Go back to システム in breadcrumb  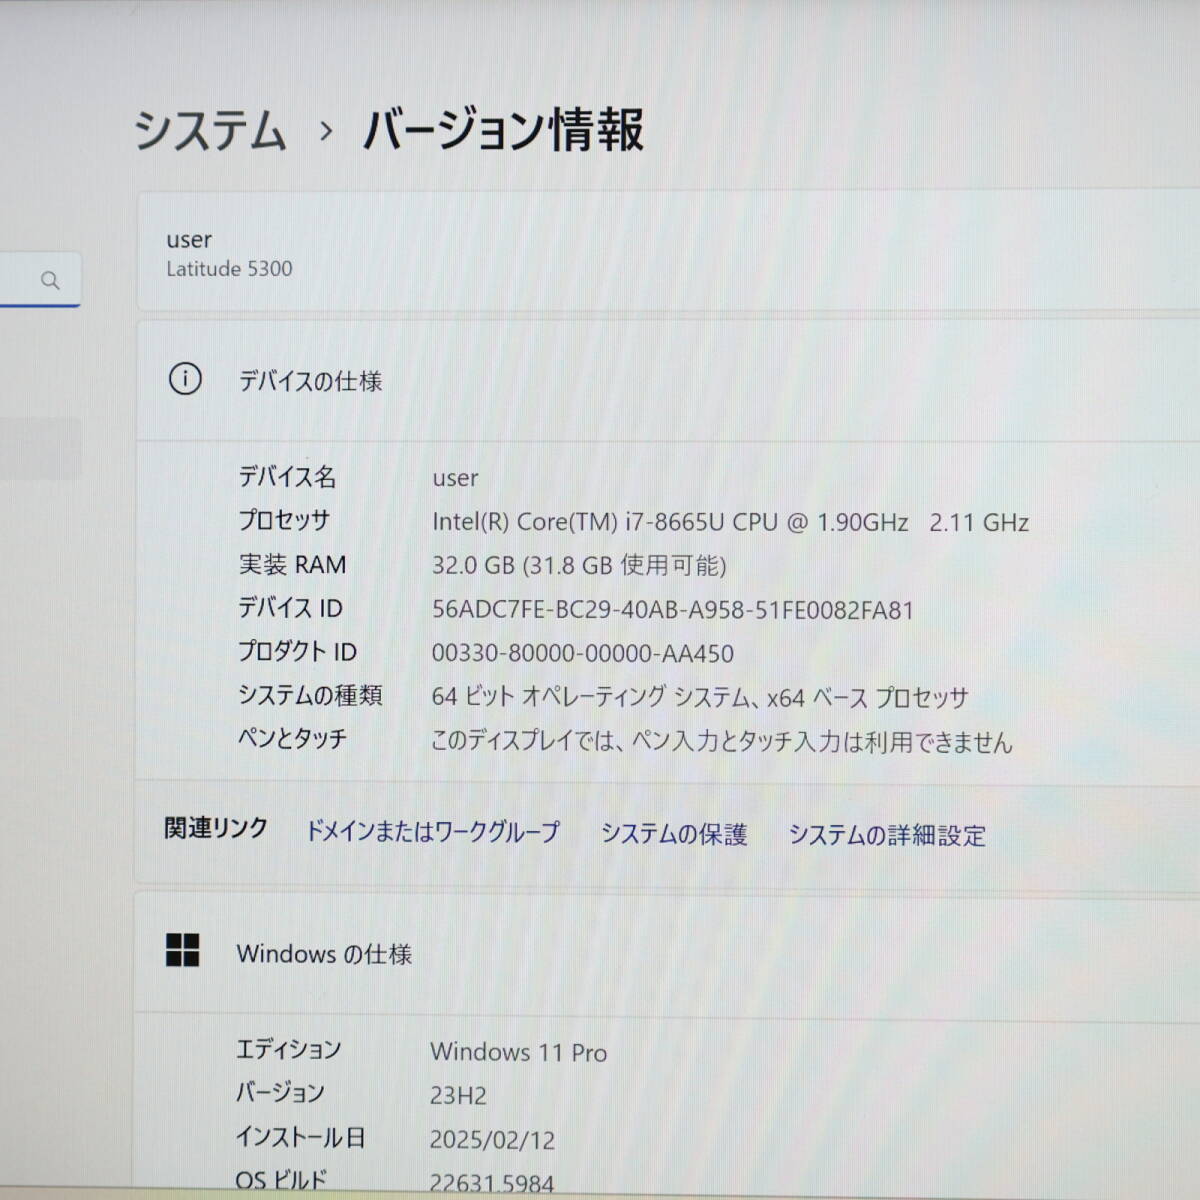(x=210, y=131)
